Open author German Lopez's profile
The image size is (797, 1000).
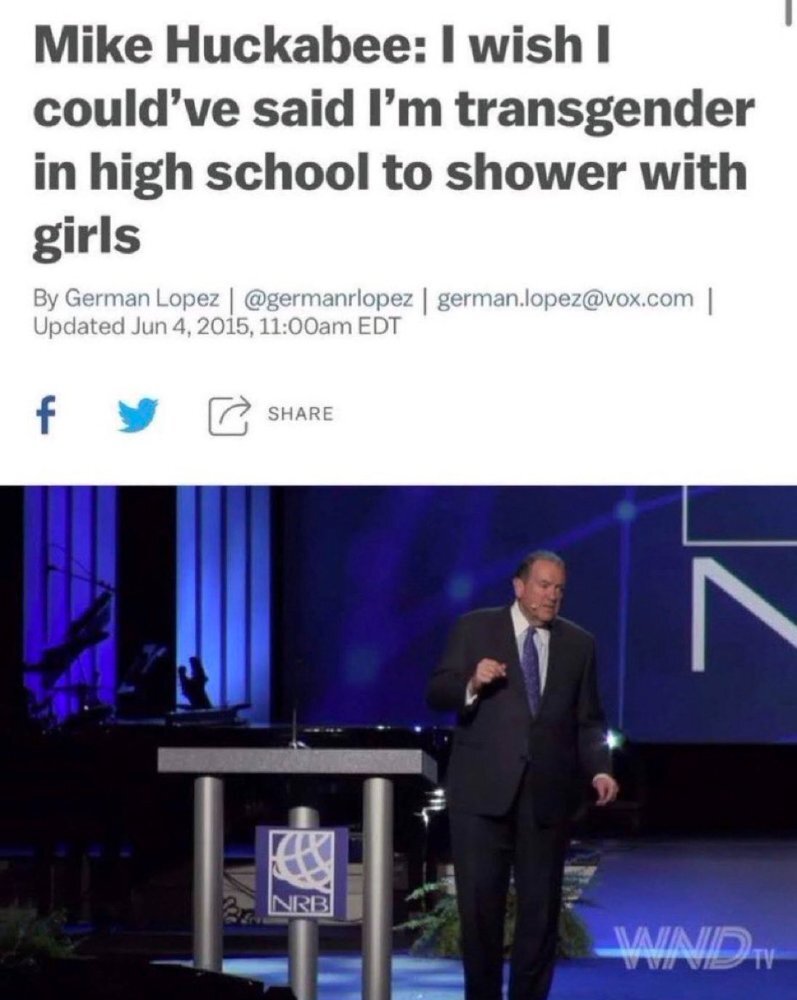143,298
